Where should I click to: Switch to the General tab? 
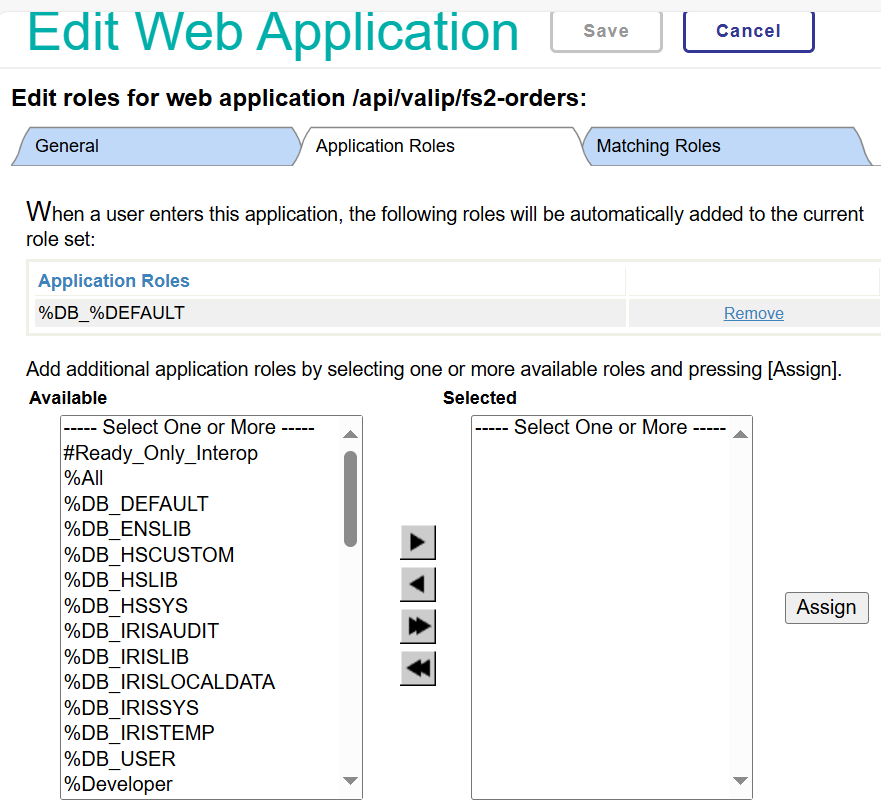pyautogui.click(x=155, y=146)
